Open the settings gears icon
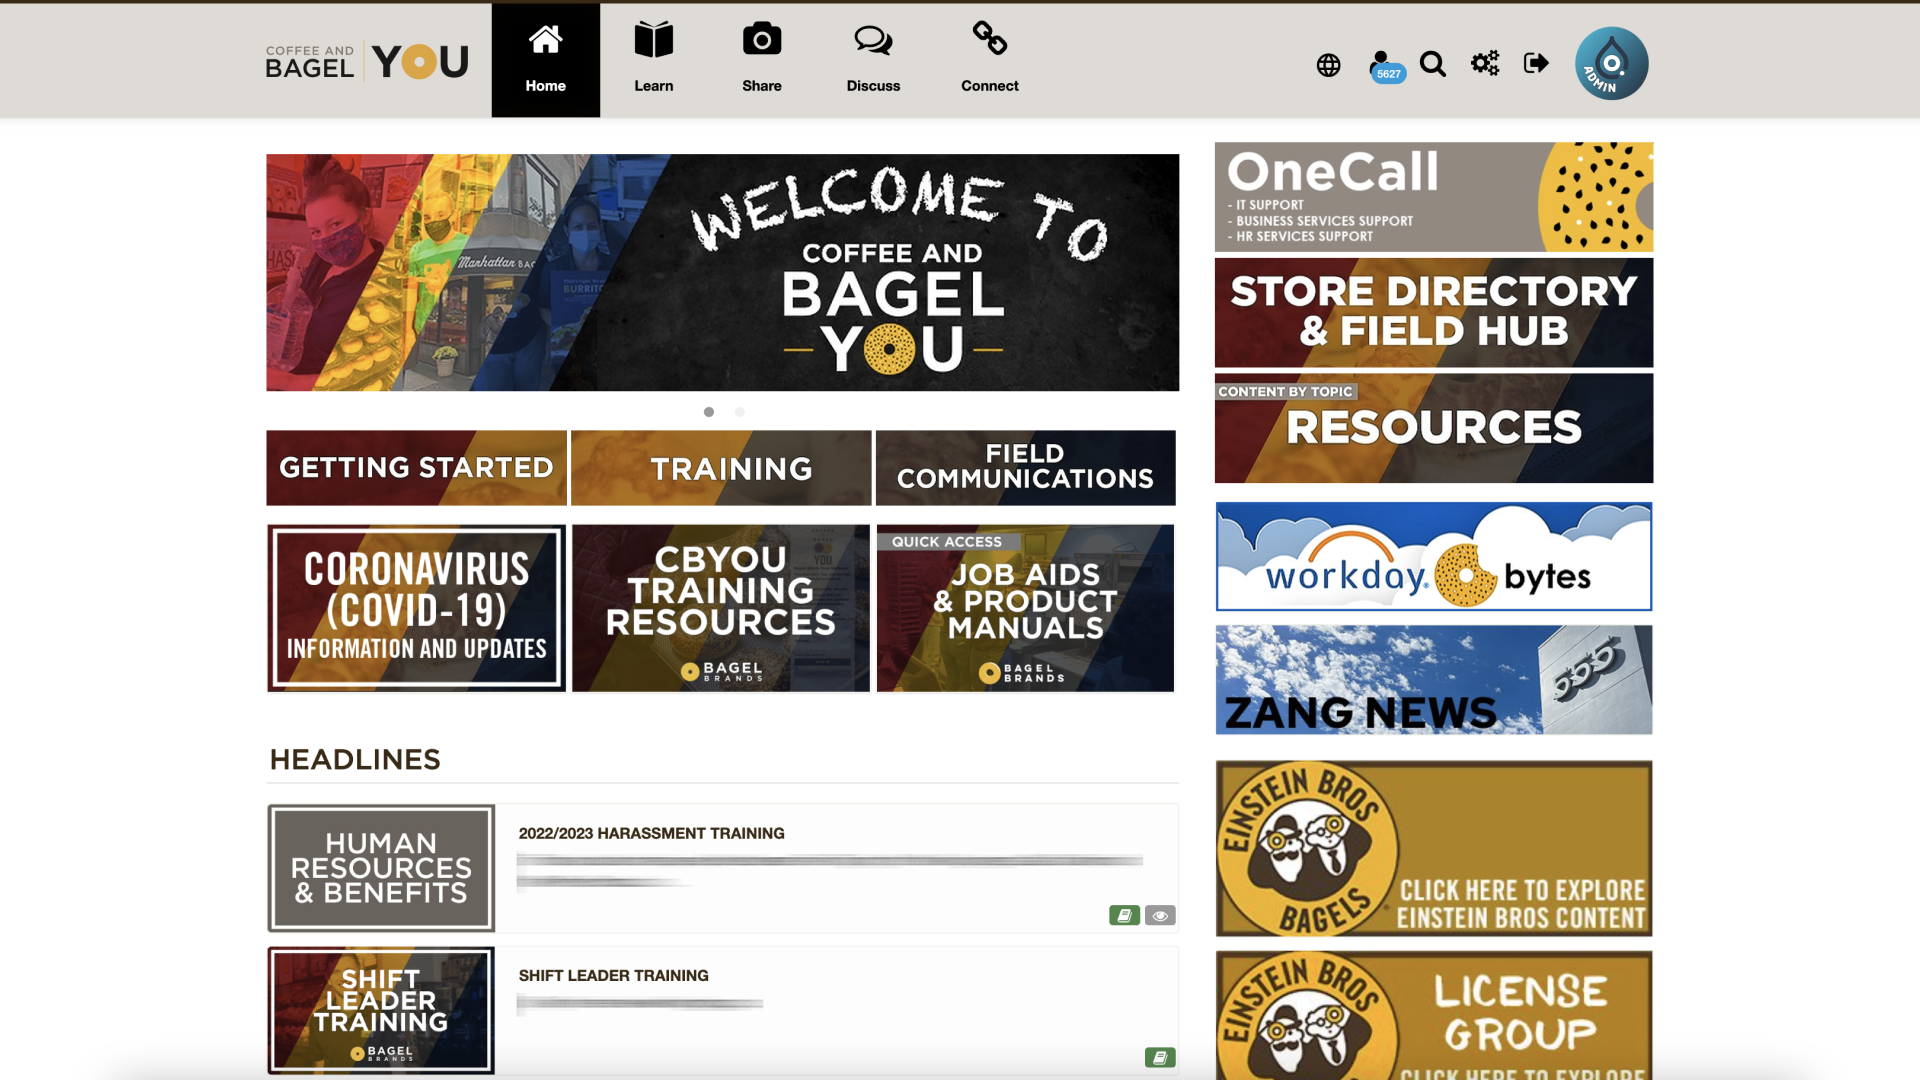1920x1080 pixels. coord(1484,63)
